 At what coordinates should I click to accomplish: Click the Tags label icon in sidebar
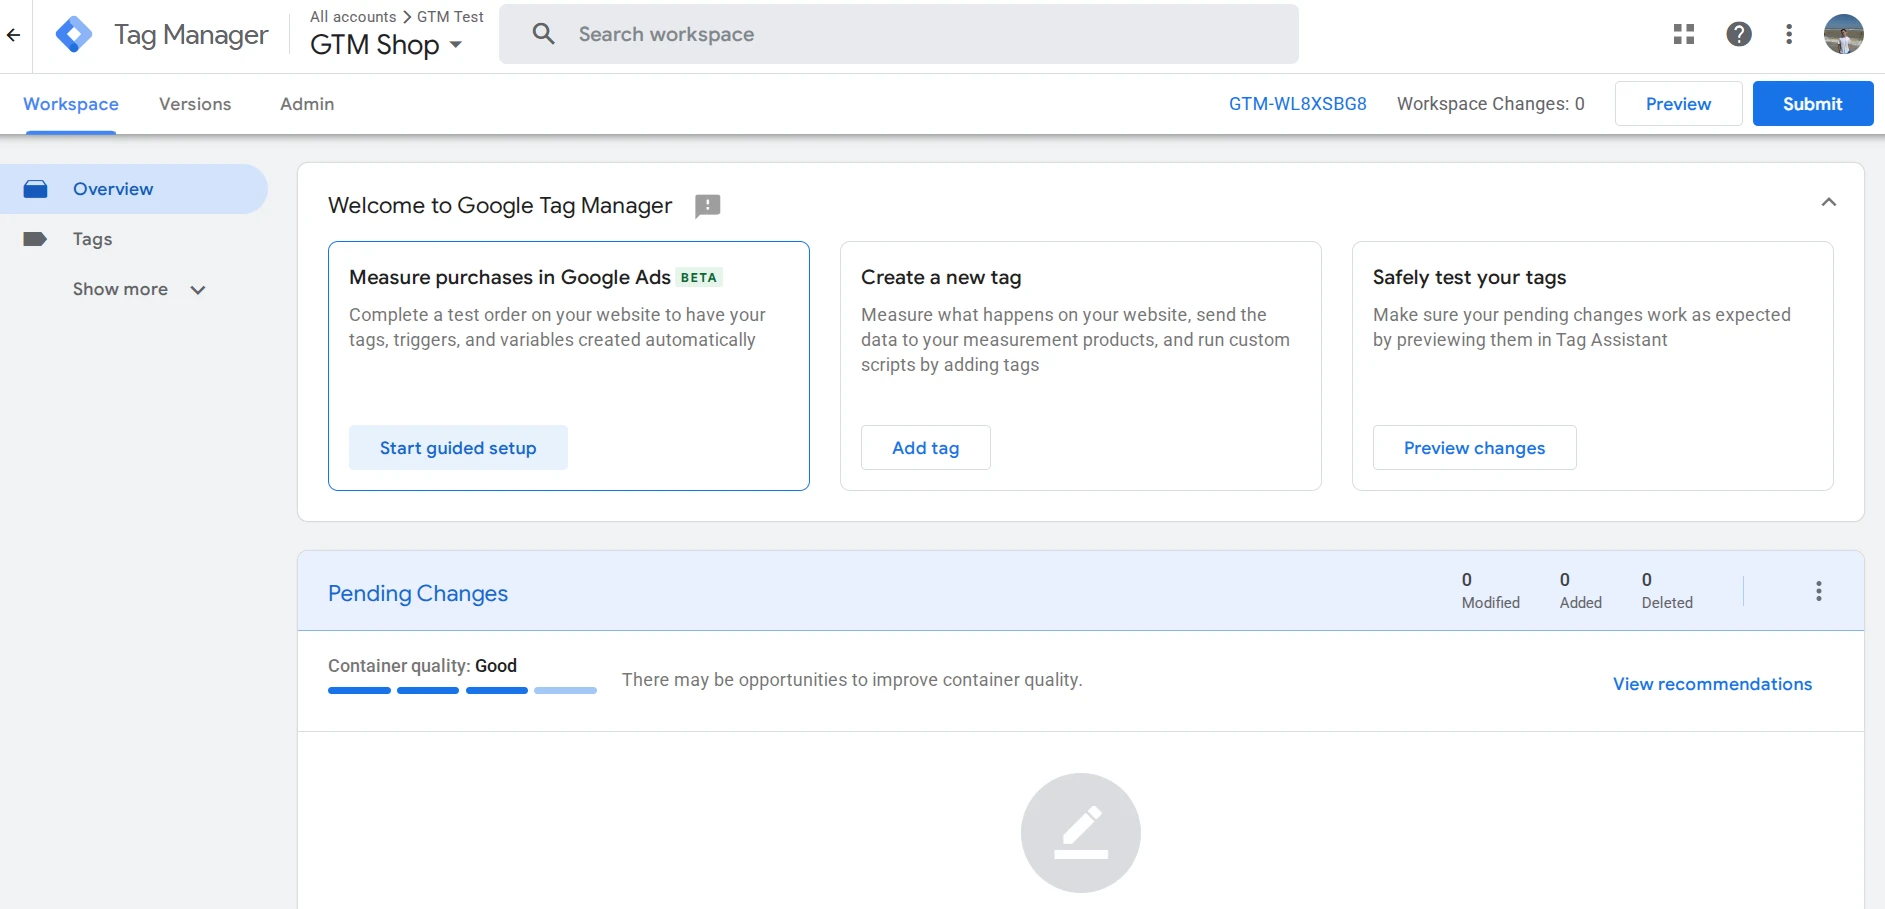[35, 239]
